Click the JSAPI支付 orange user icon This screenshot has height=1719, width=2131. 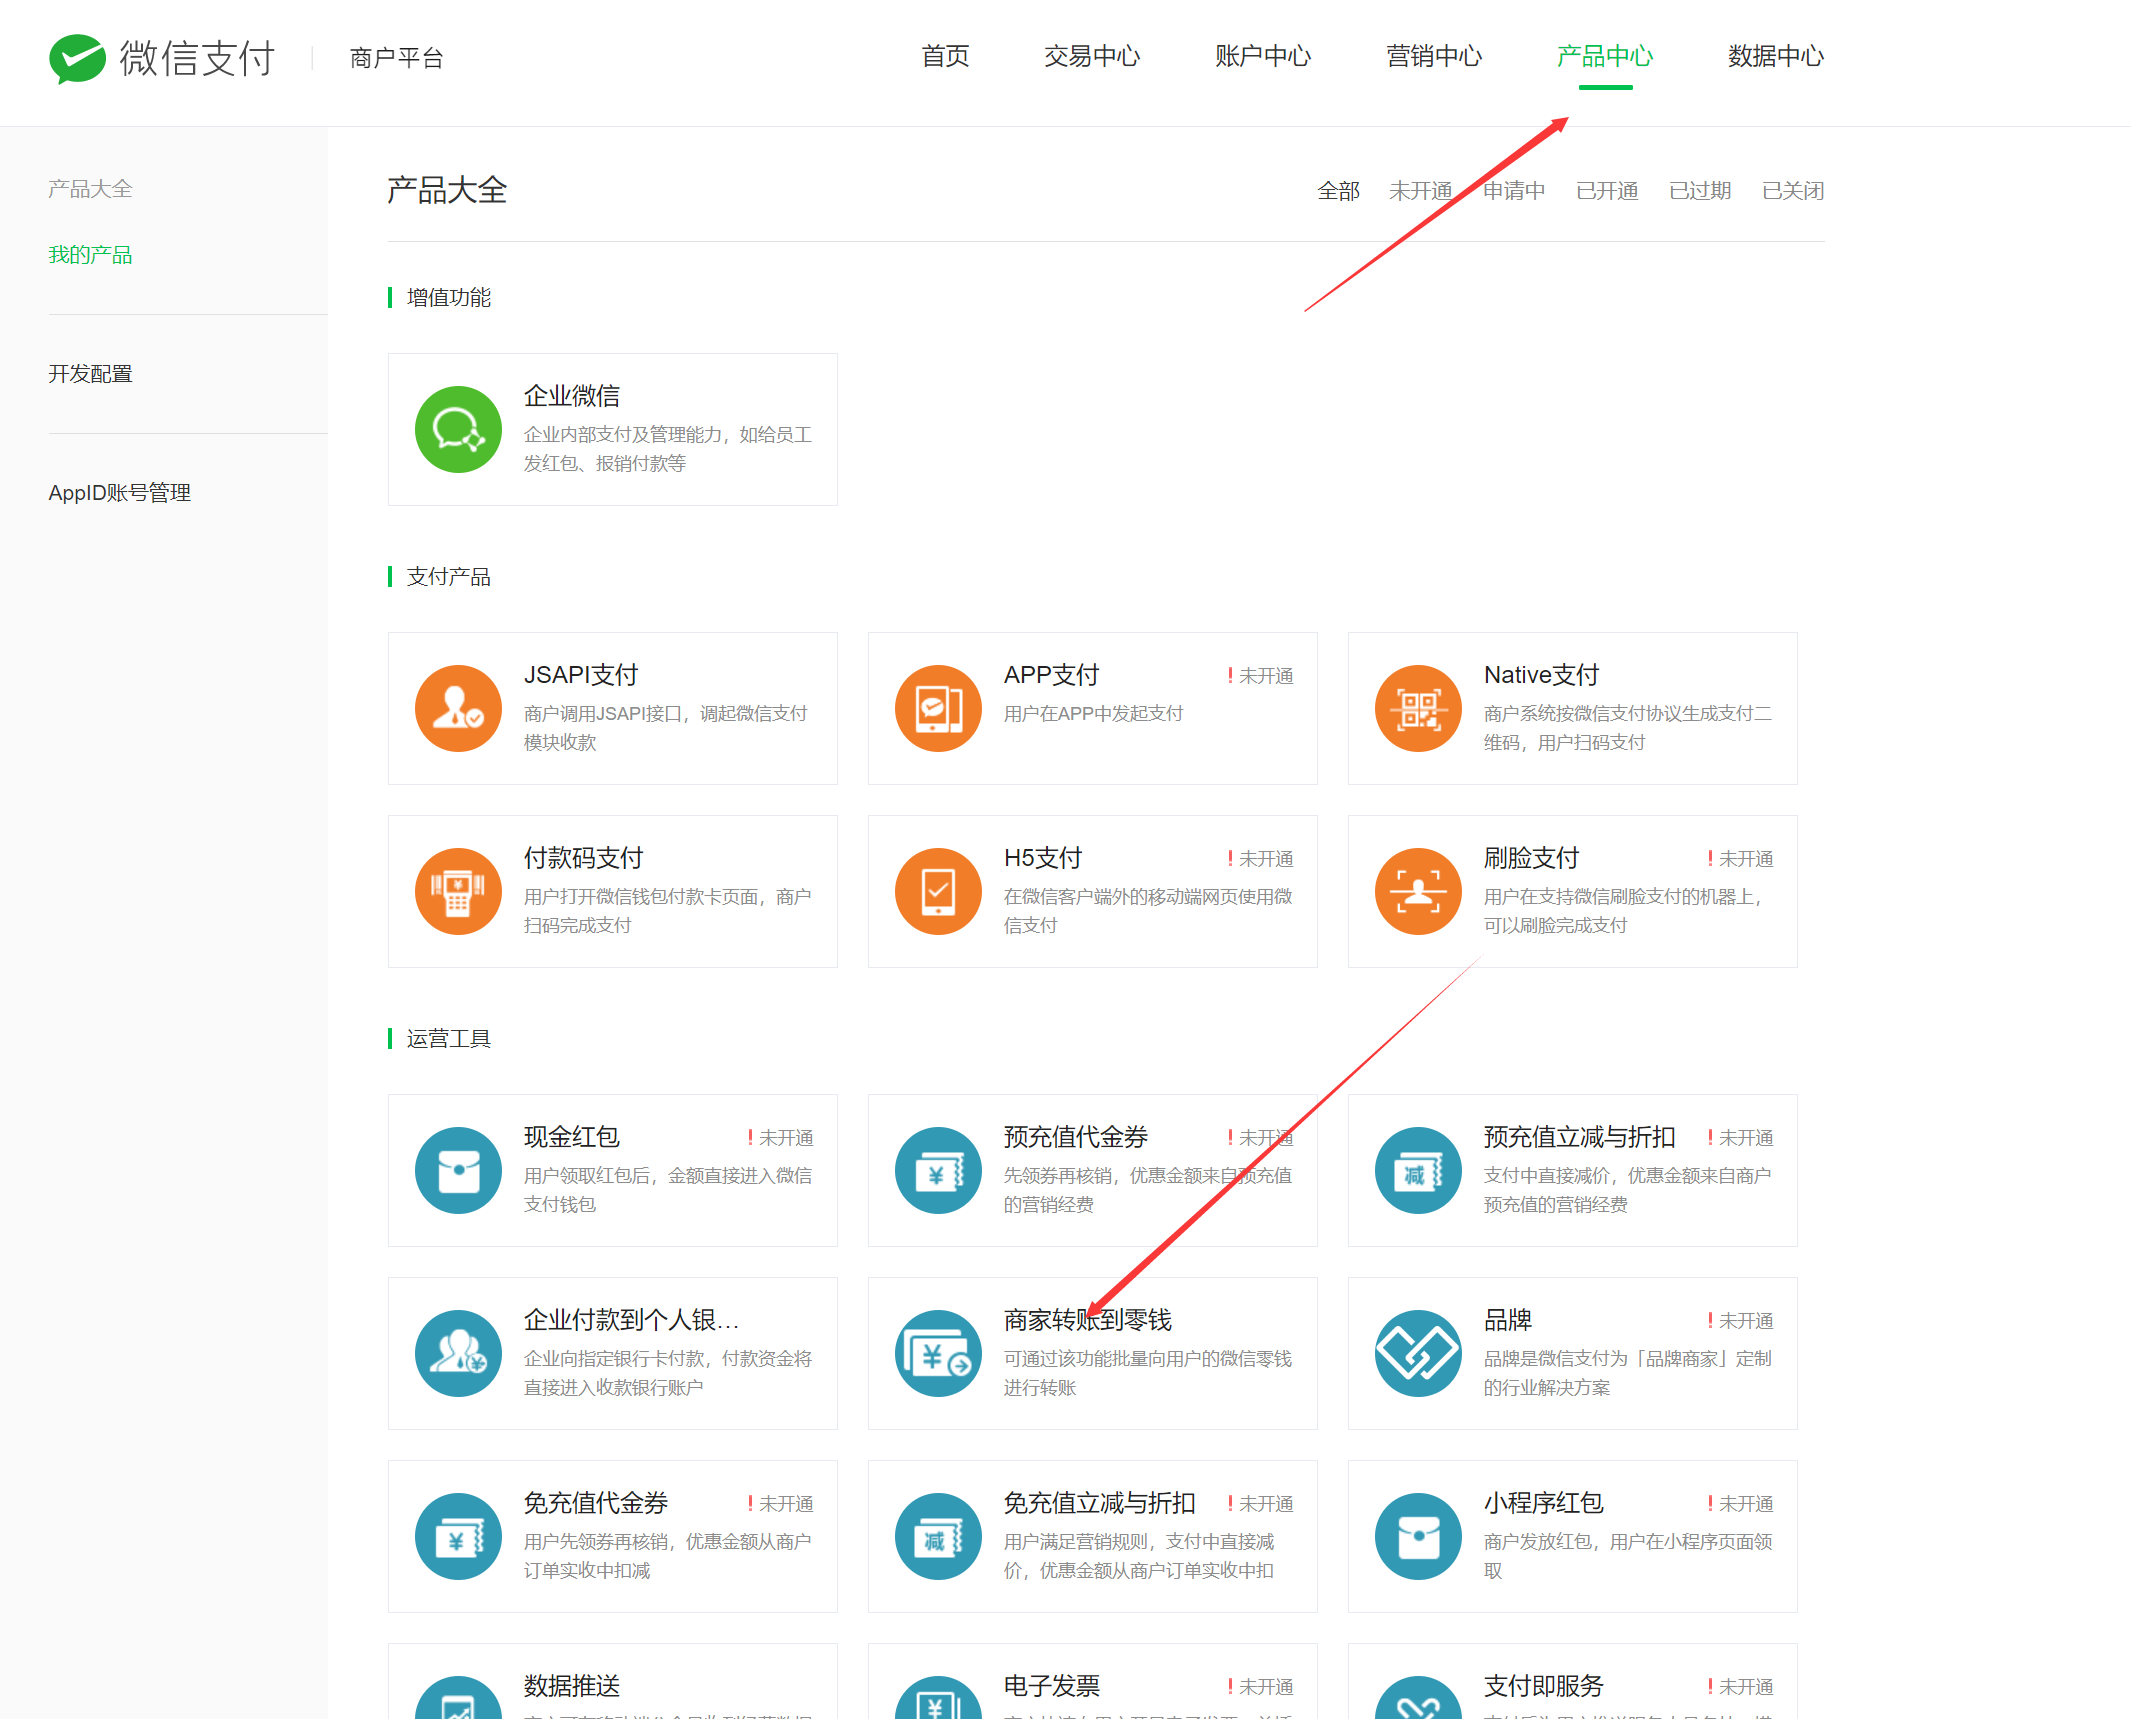458,708
